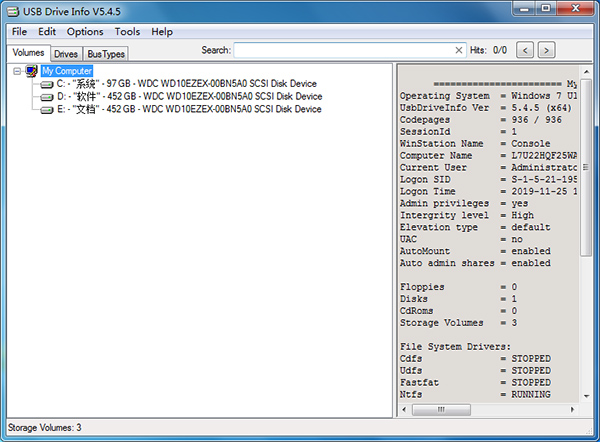
Task: Click the Storage Volumes: 3 status bar text
Action: click(x=45, y=427)
